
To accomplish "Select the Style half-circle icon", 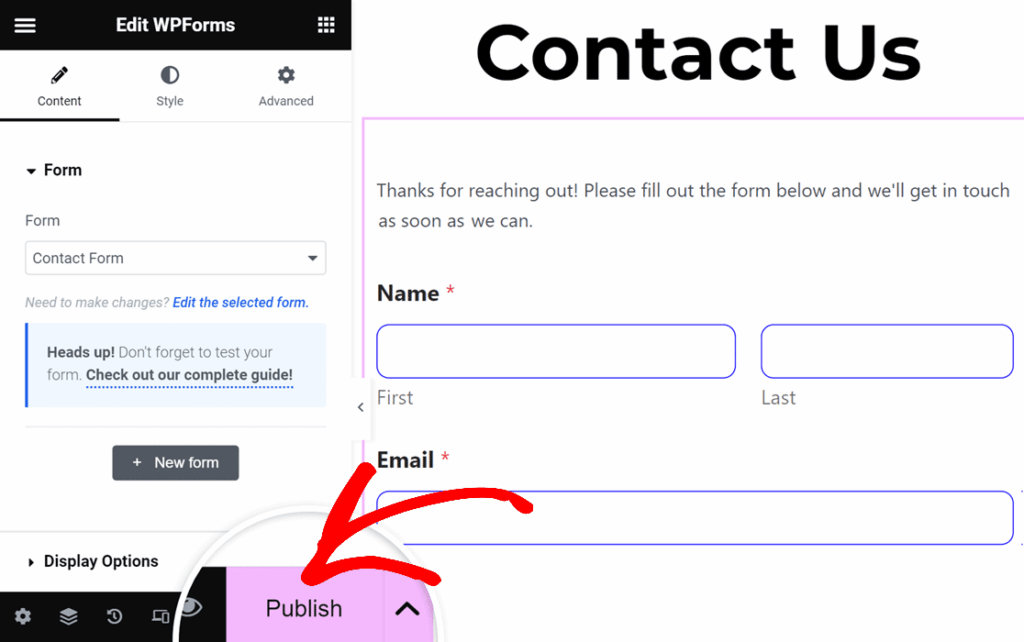I will 169,73.
